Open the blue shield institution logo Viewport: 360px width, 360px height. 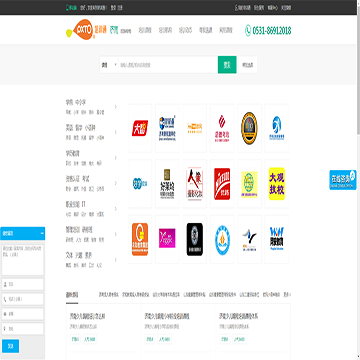pyautogui.click(x=167, y=128)
